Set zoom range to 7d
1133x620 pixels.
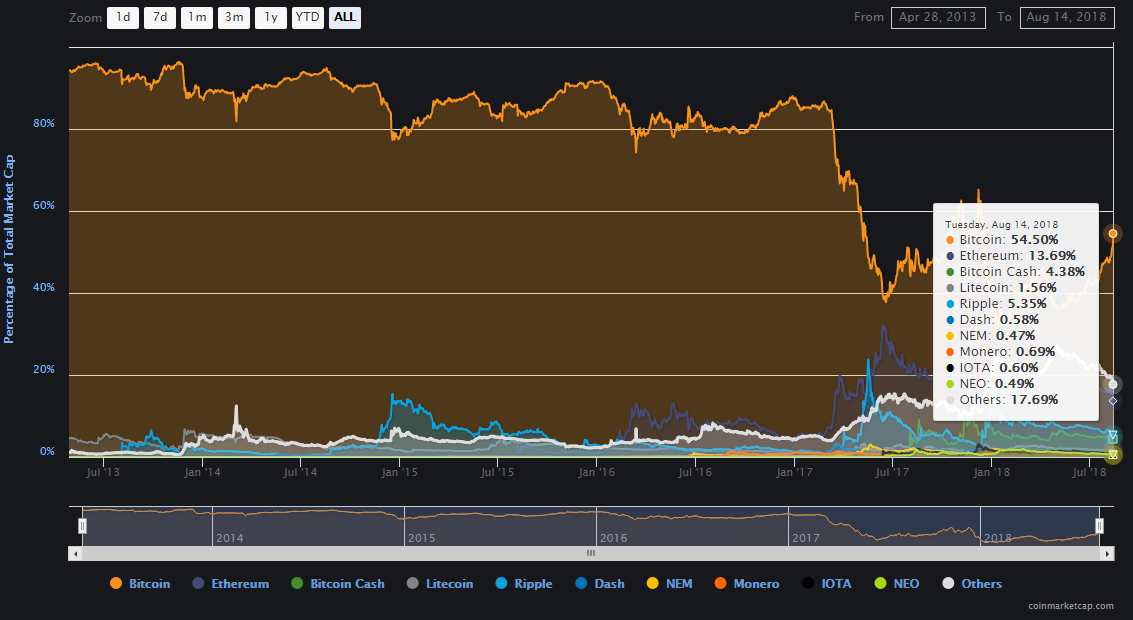tap(160, 17)
